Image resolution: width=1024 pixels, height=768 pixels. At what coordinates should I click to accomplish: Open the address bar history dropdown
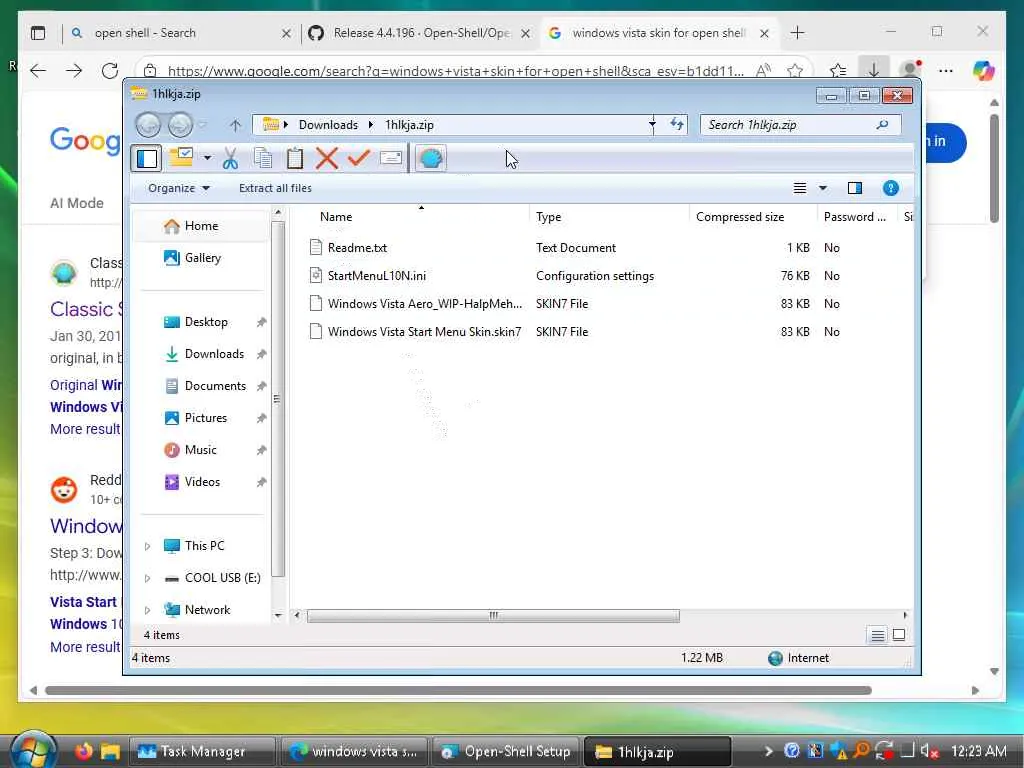(652, 124)
